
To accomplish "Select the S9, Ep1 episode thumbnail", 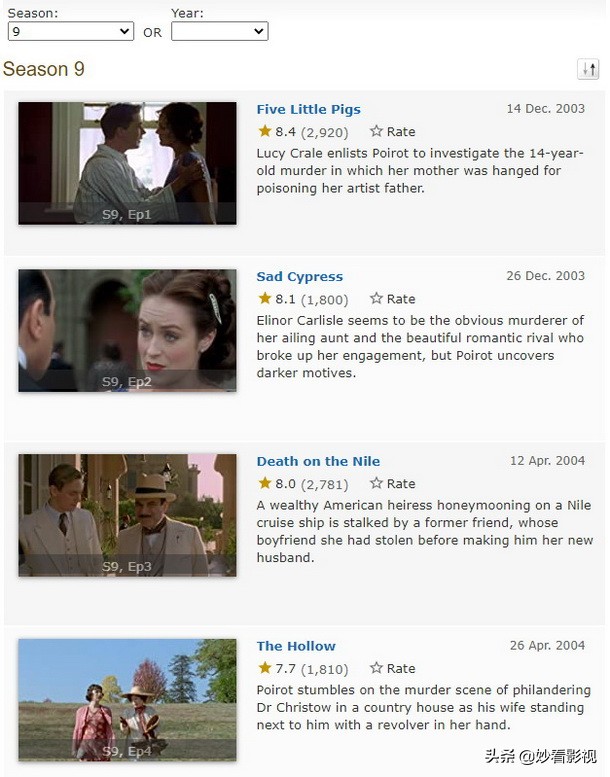I will (127, 163).
